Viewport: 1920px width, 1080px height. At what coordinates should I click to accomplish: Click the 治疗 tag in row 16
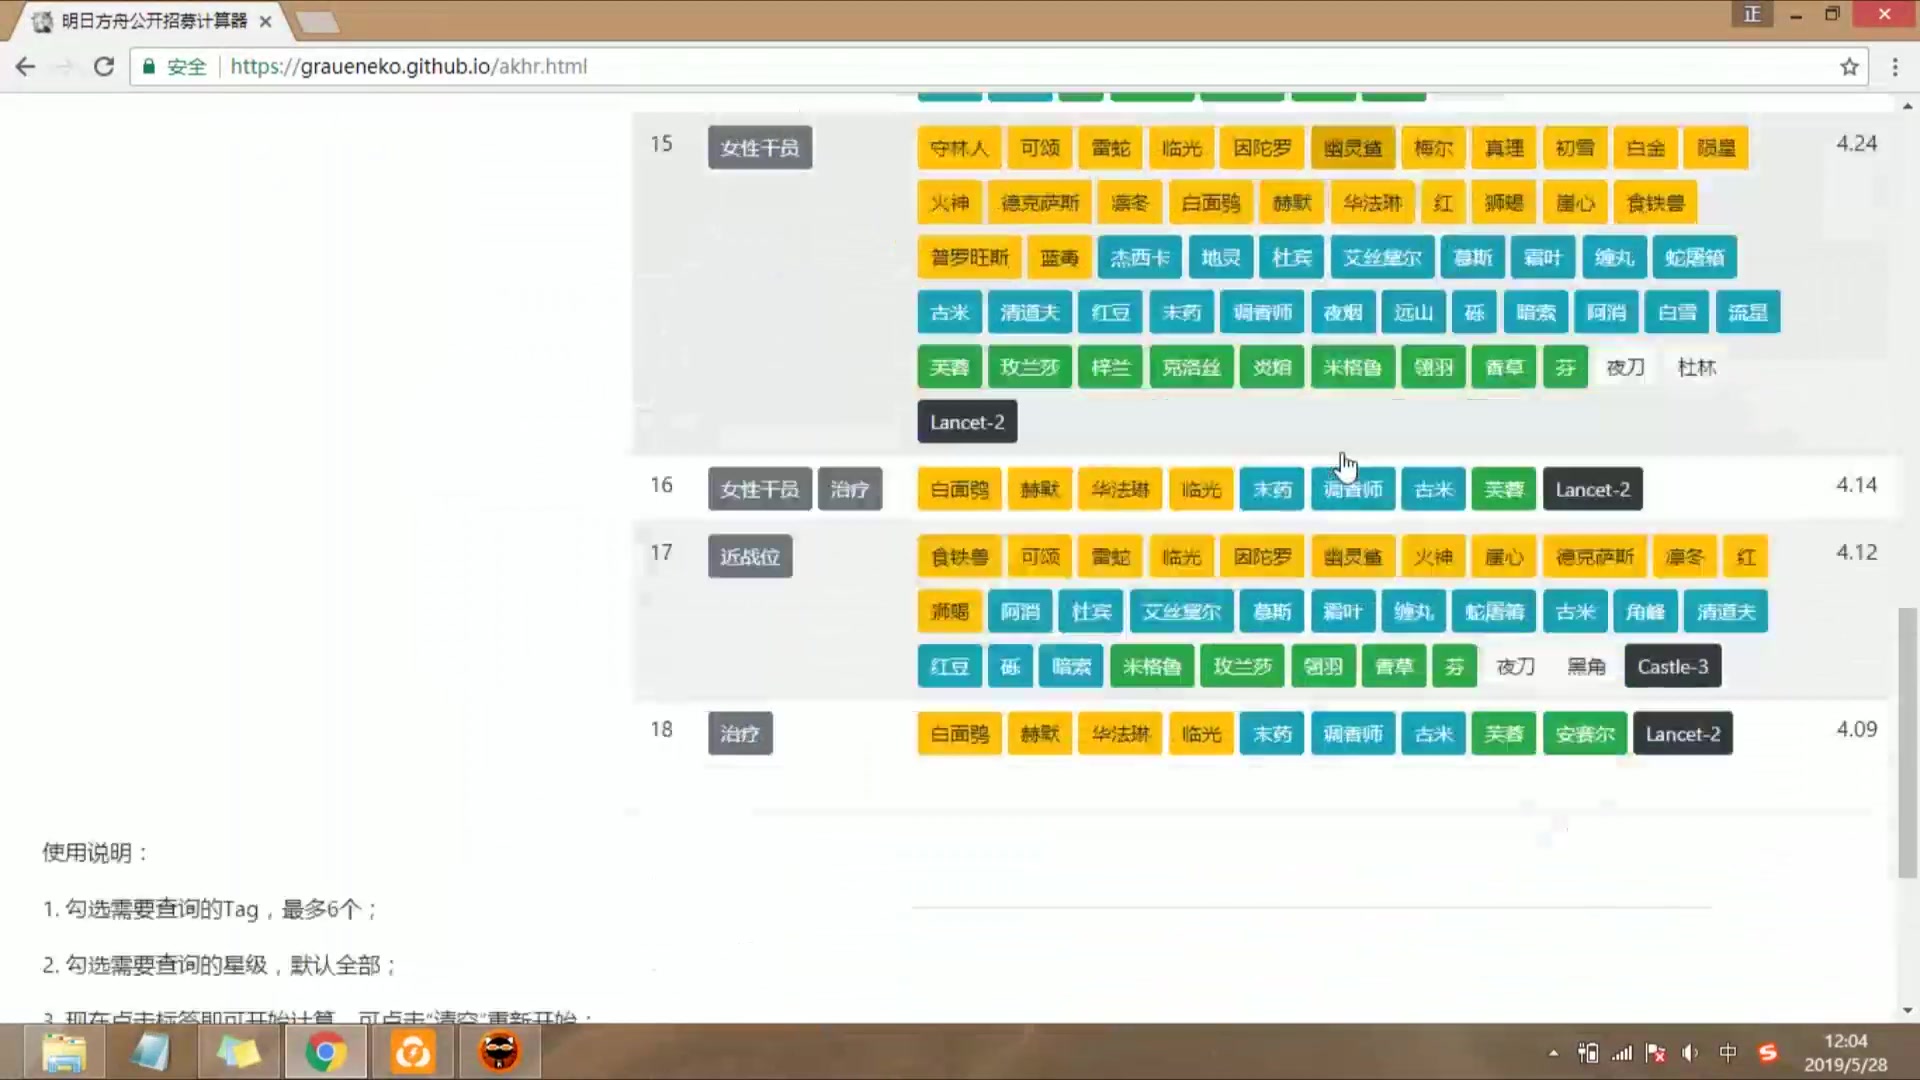(849, 489)
